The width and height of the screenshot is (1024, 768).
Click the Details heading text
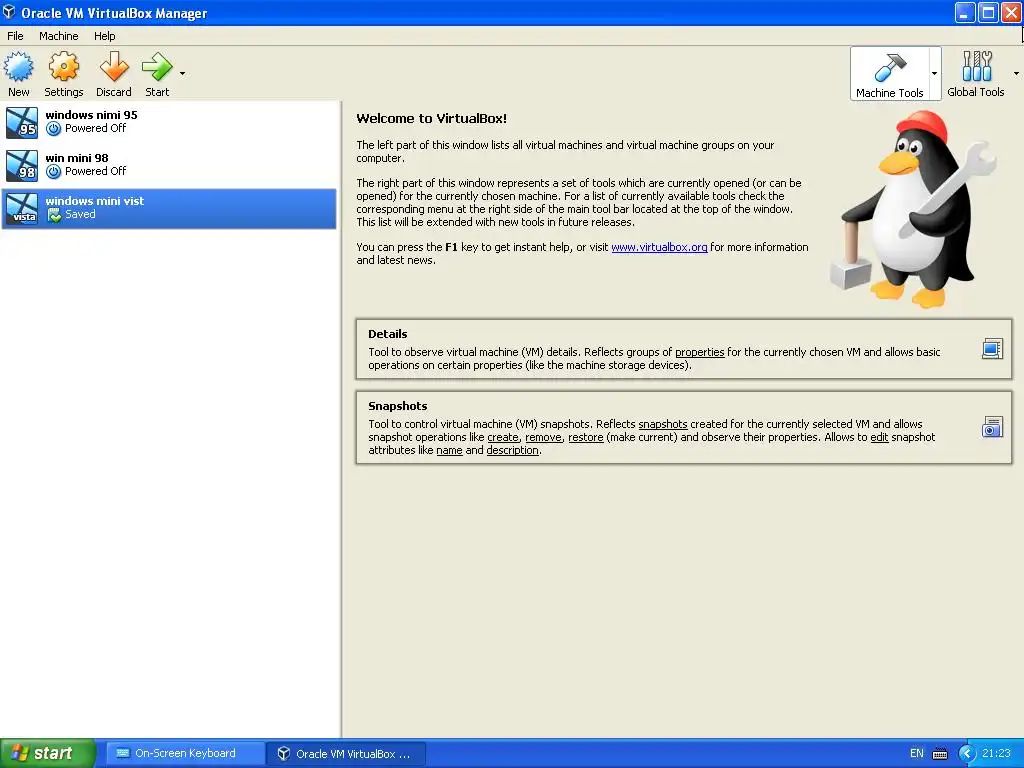coord(387,334)
